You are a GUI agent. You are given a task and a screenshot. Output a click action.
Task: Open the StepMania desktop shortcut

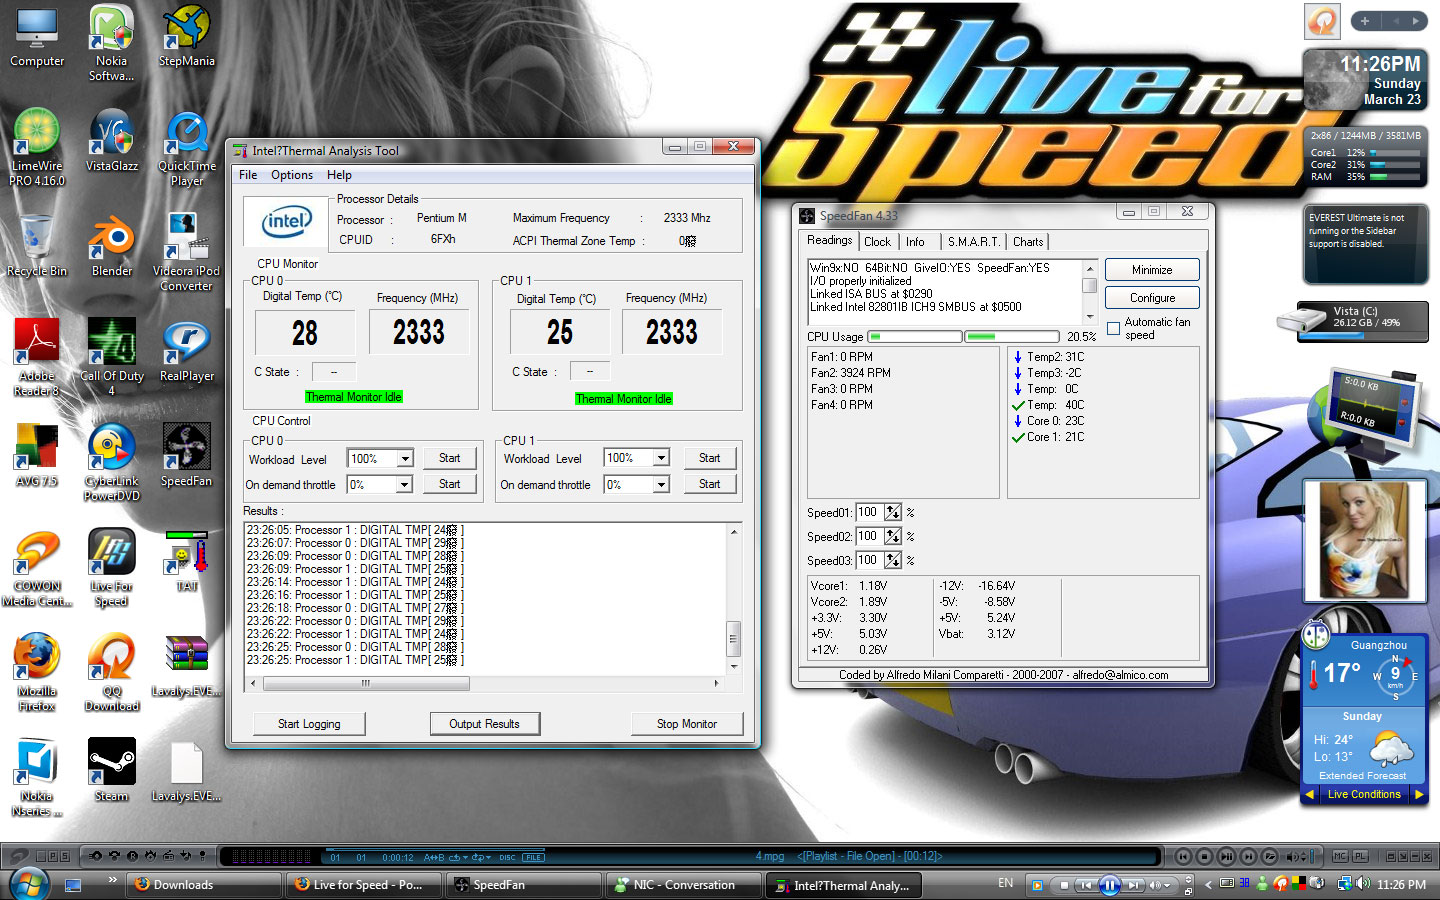186,37
